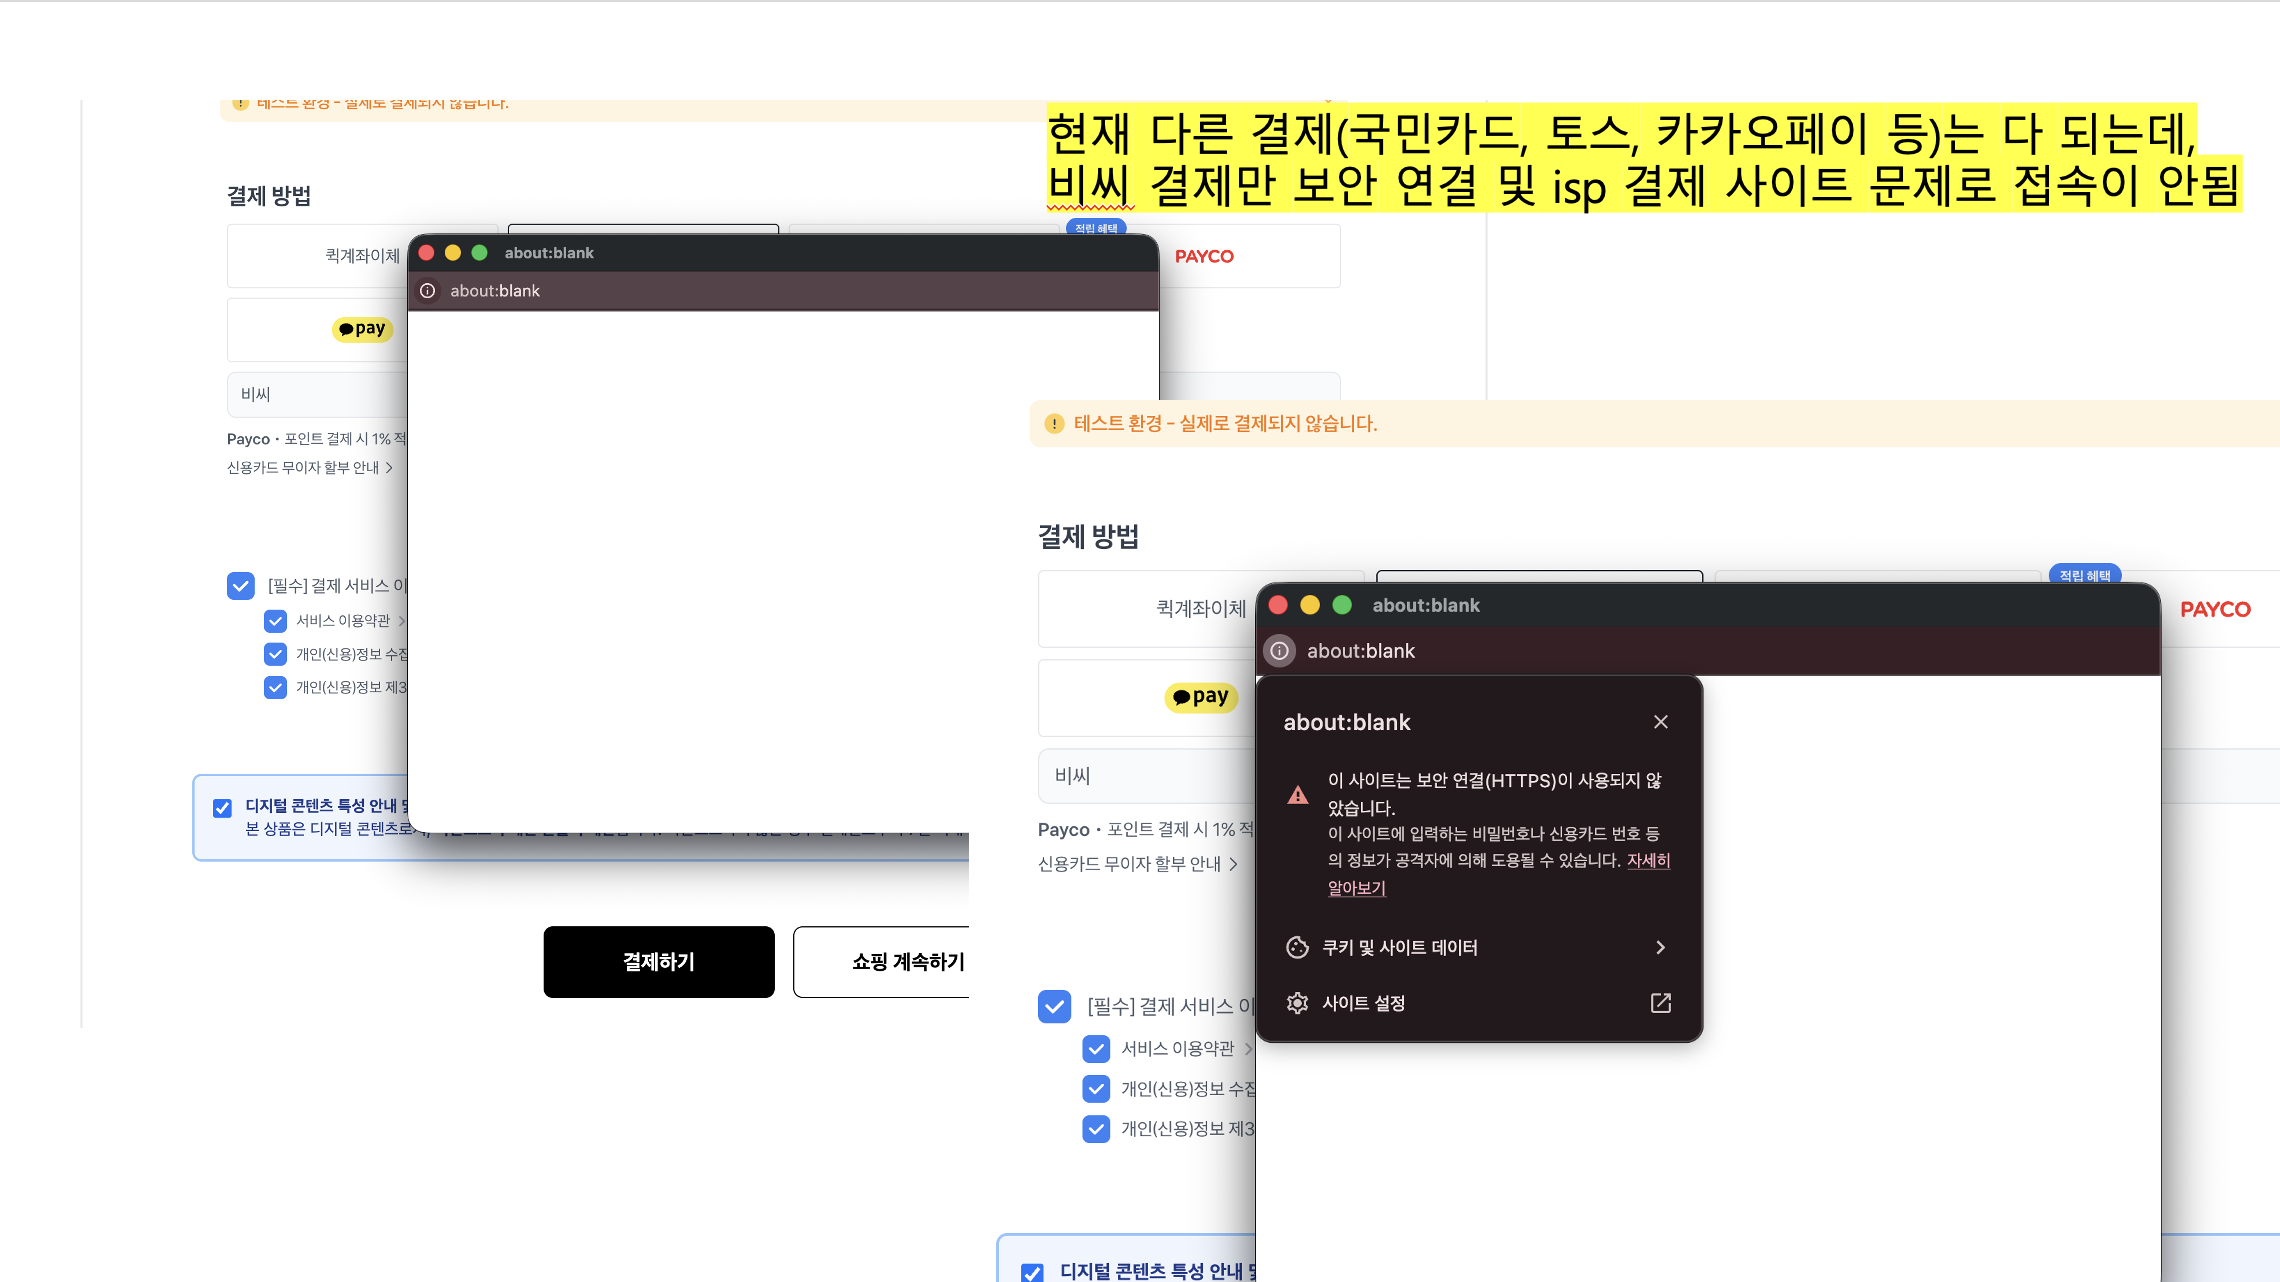Click the site info icon in right popup address bar
The height and width of the screenshot is (1282, 2280).
(x=1279, y=651)
